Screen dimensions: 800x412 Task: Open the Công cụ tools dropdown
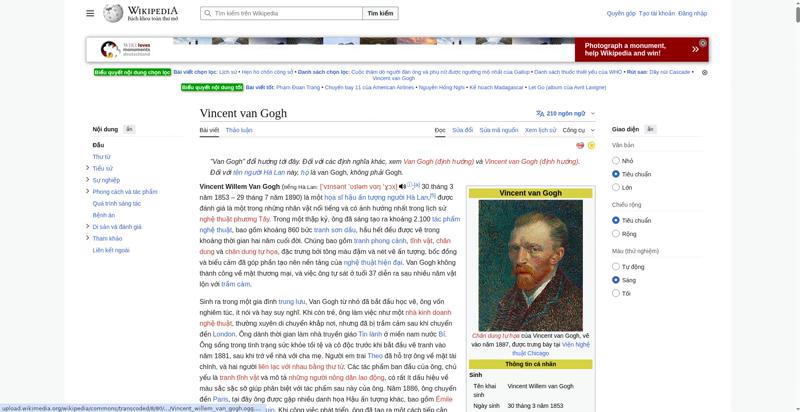tap(579, 130)
